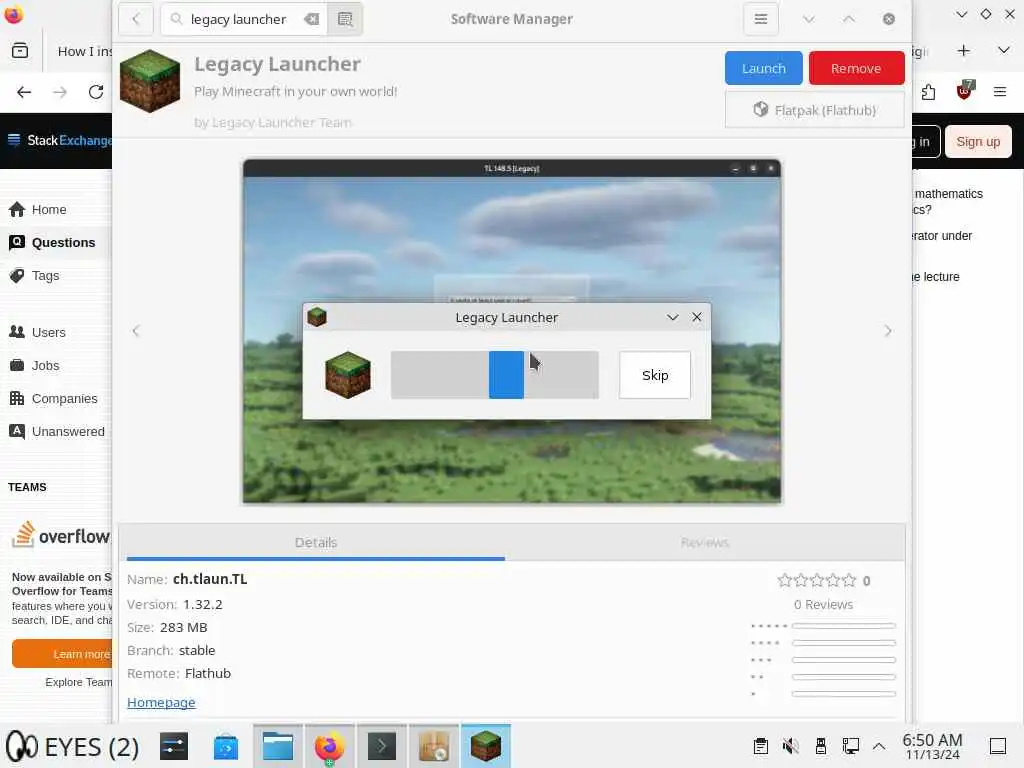Clear the 'legacy launcher' search text
Viewport: 1024px width, 768px height.
click(312, 19)
